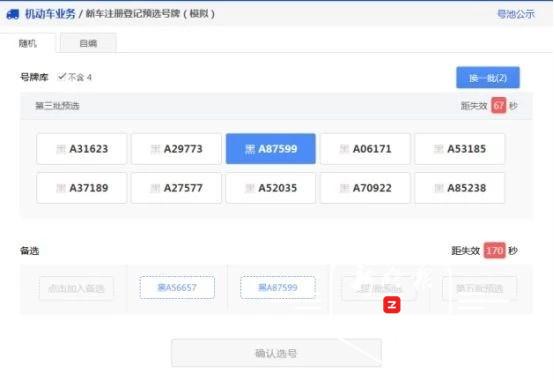554x381 pixels.
Task: Select plate number A53185
Action: 460,149
